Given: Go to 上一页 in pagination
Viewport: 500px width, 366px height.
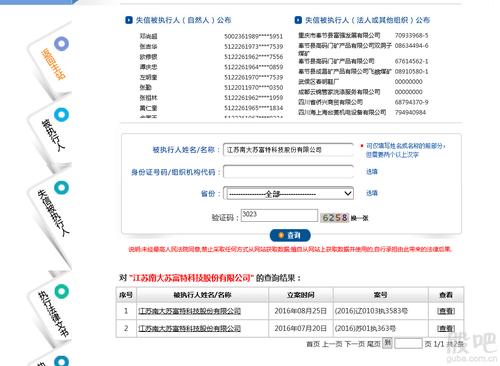Looking at the screenshot, I should tap(332, 344).
